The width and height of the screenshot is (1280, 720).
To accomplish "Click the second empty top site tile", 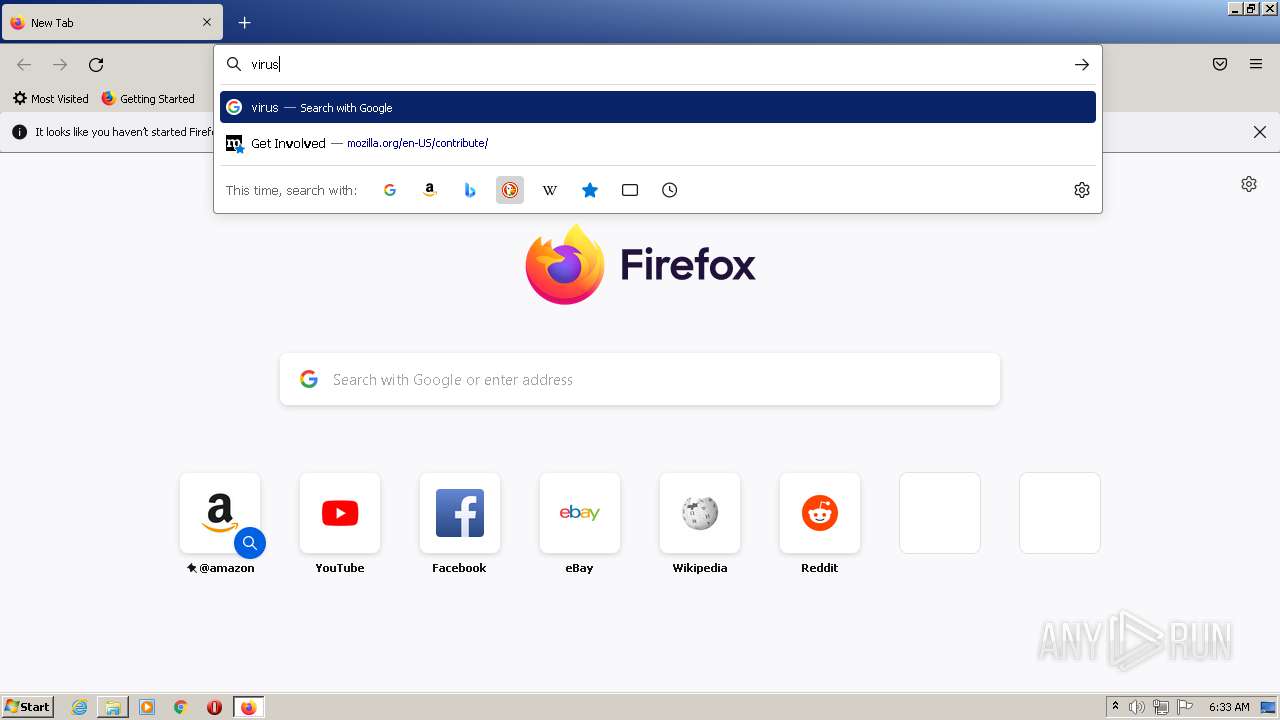I will (x=1060, y=513).
